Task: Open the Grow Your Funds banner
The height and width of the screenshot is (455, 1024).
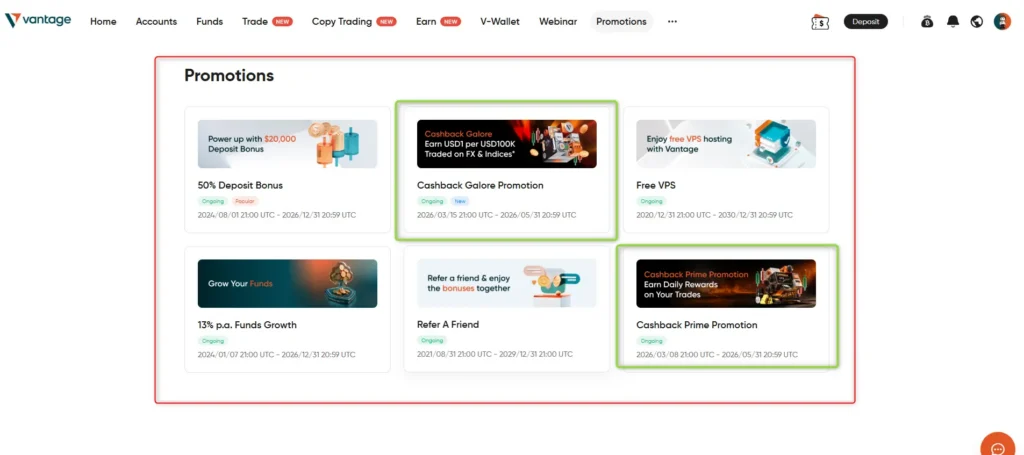Action: (287, 283)
